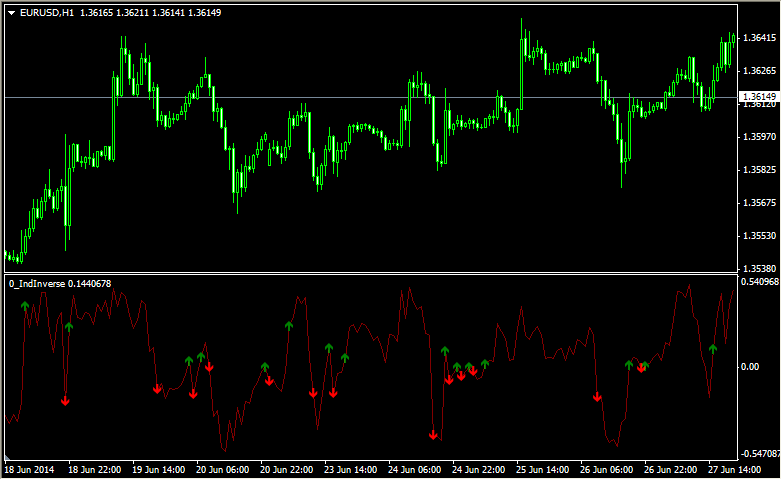Click the 1.35970 price axis label

click(759, 137)
